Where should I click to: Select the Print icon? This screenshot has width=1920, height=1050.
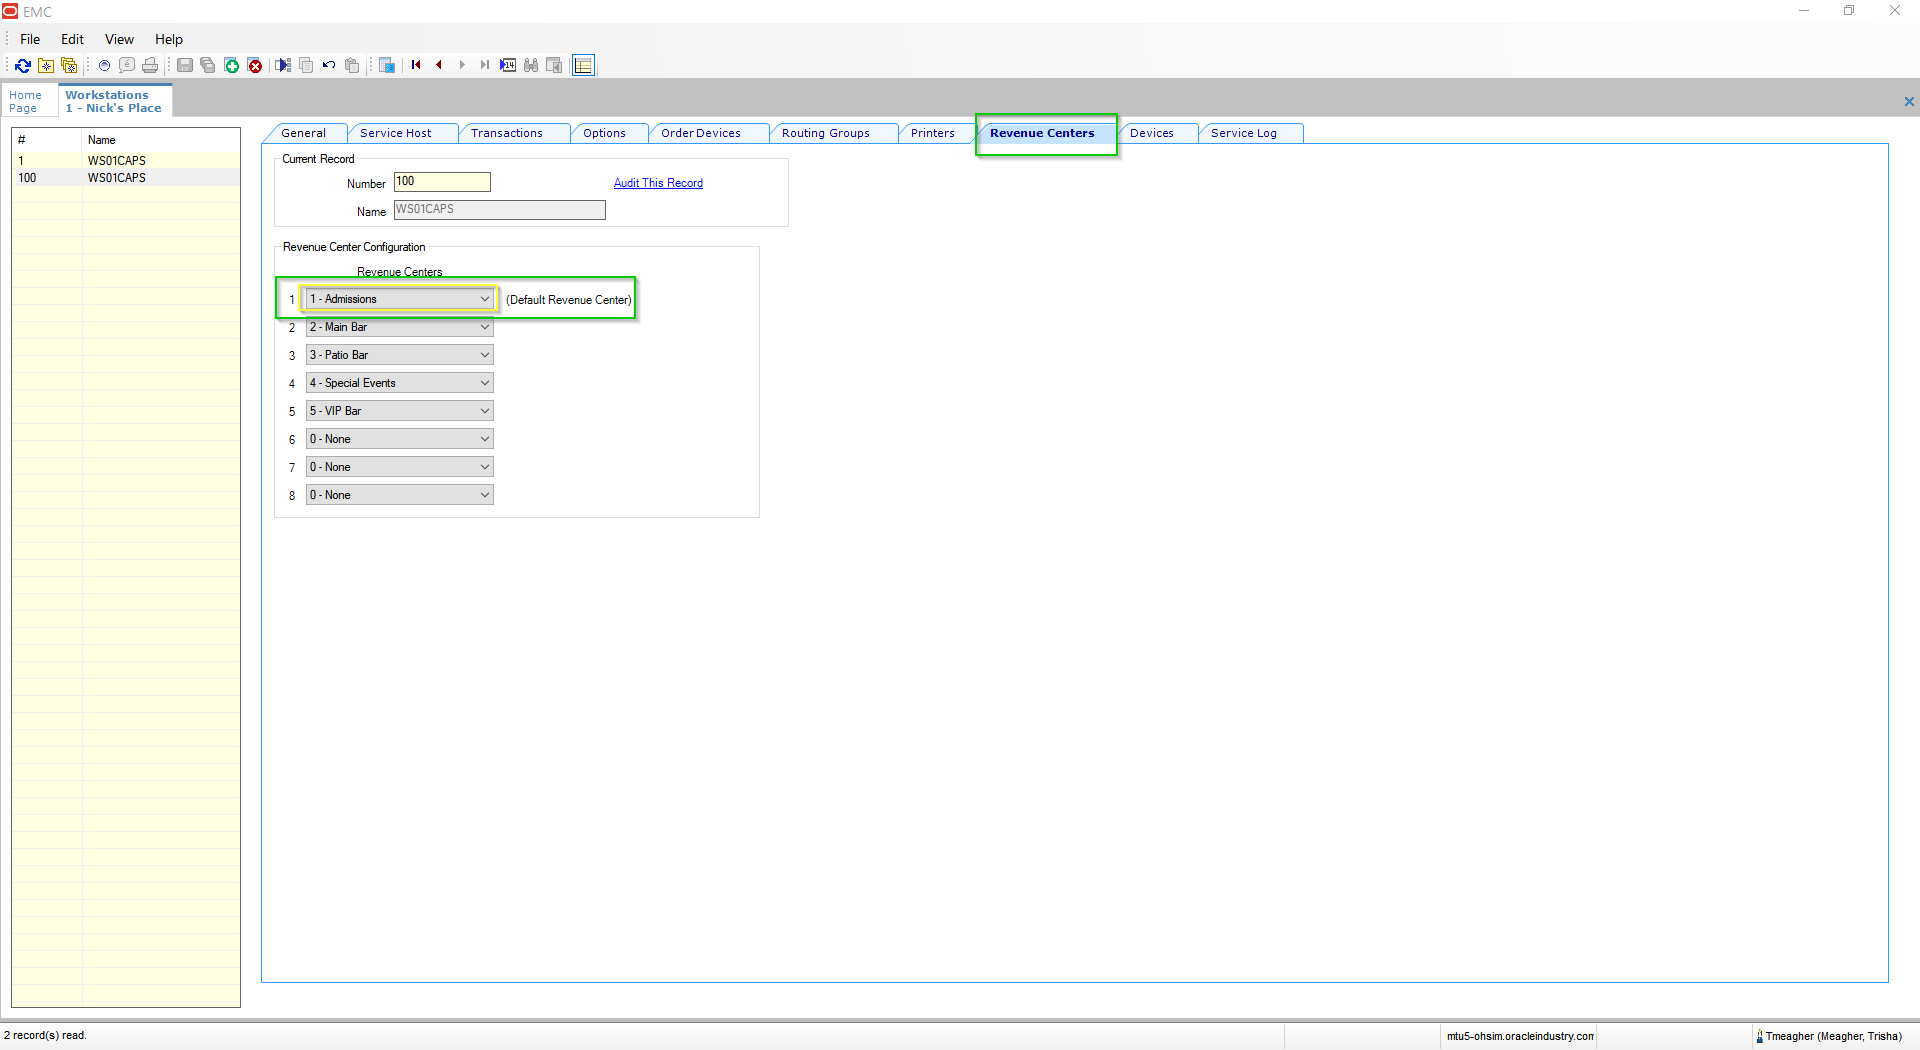(150, 65)
